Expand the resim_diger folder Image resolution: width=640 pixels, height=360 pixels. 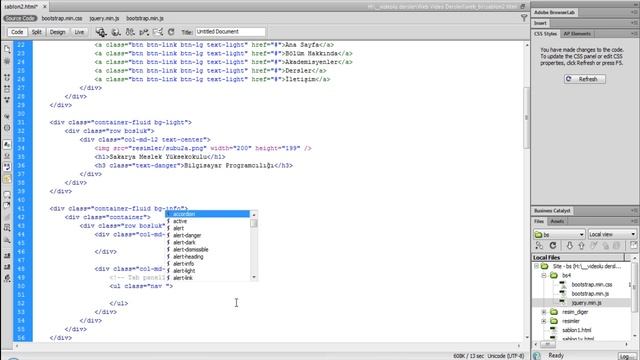point(544,312)
